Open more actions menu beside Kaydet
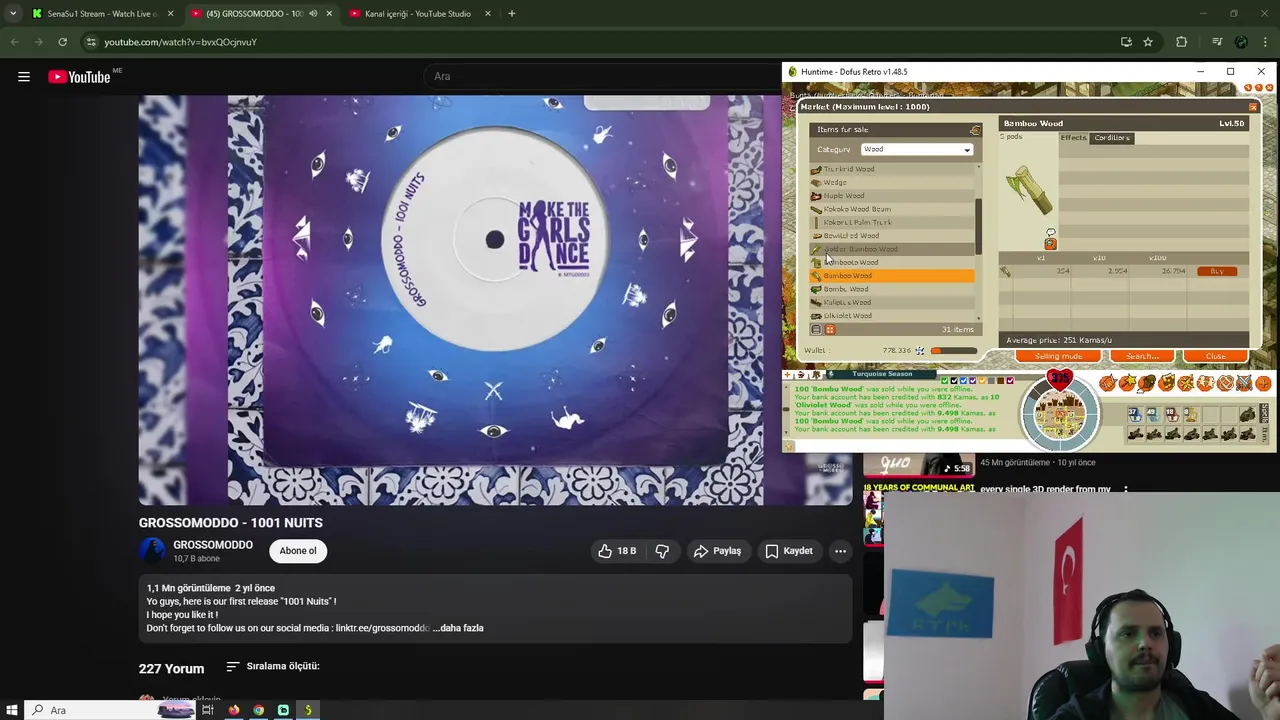Image resolution: width=1280 pixels, height=720 pixels. (x=840, y=551)
